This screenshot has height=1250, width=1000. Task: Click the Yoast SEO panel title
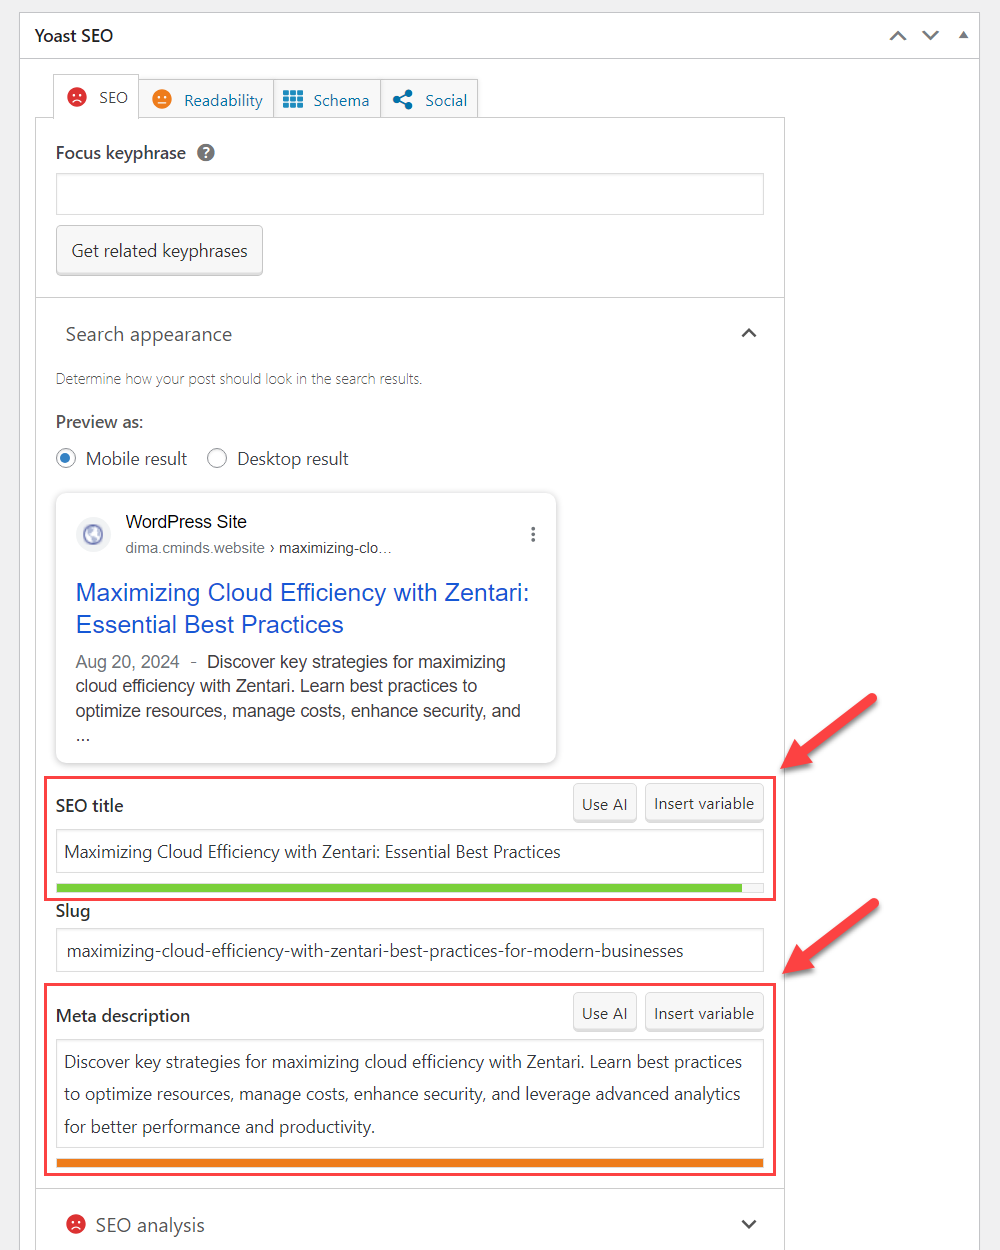(x=74, y=36)
